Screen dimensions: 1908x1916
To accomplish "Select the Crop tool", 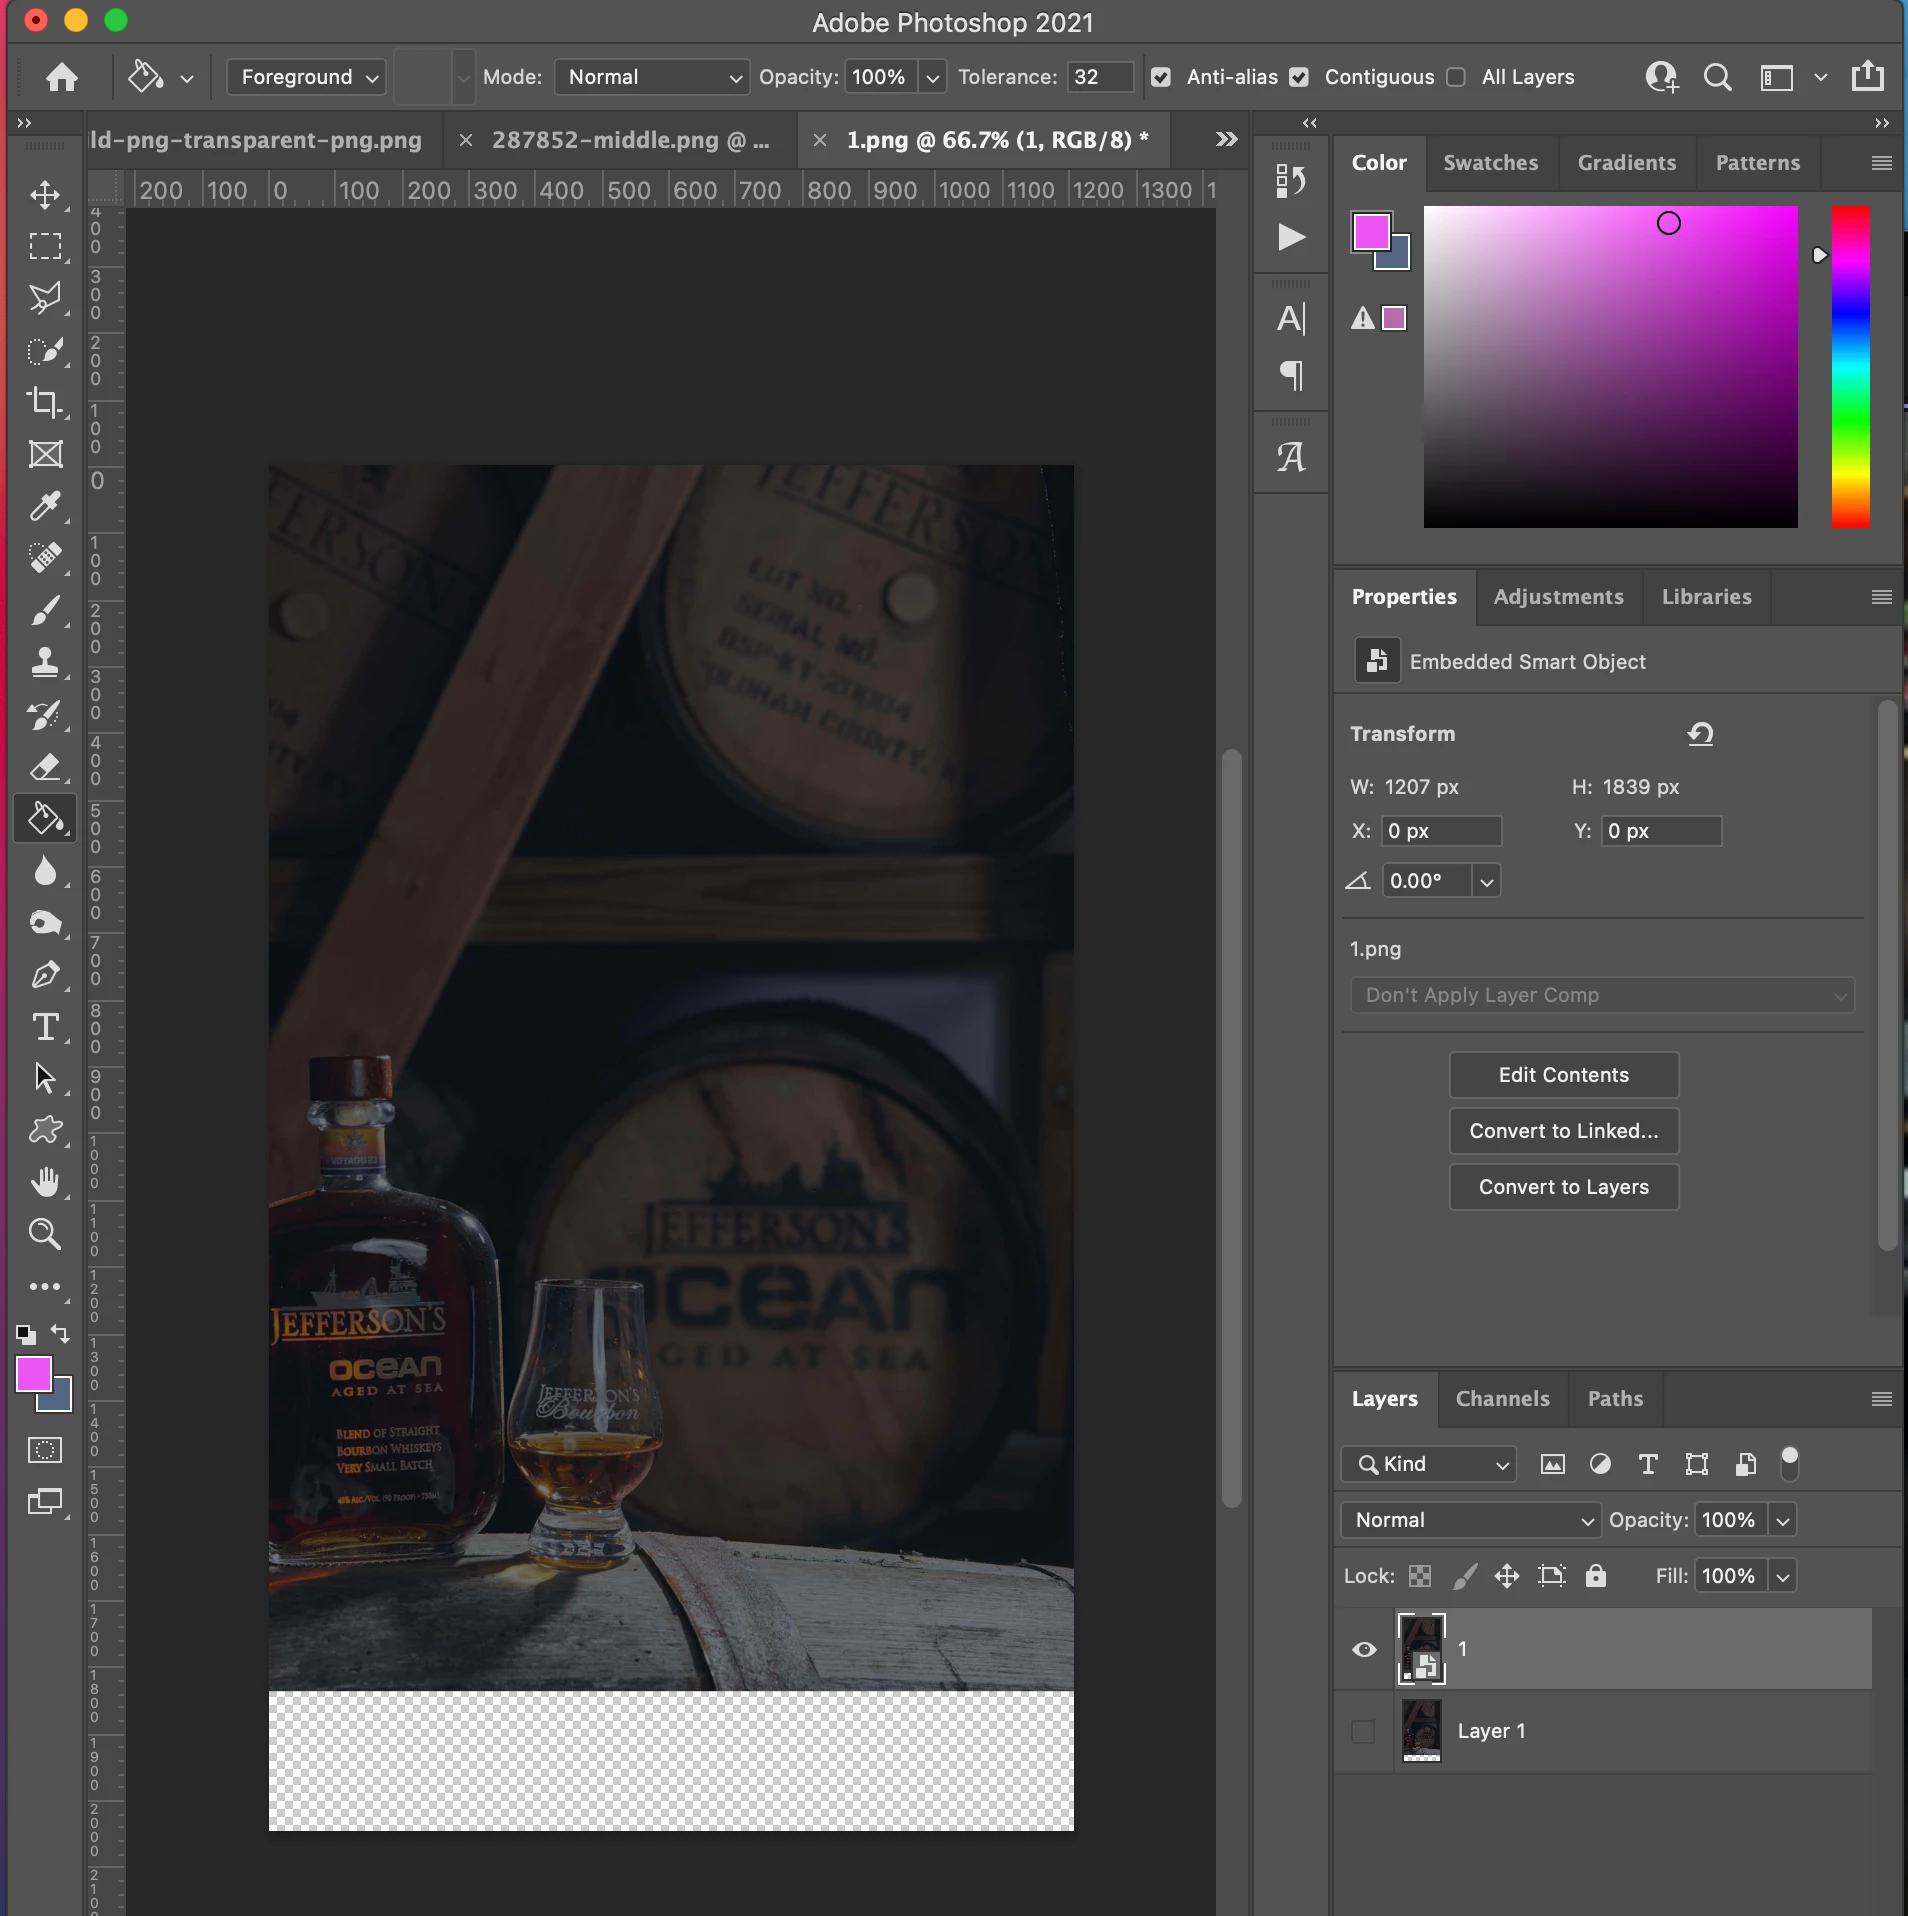I will pyautogui.click(x=45, y=402).
